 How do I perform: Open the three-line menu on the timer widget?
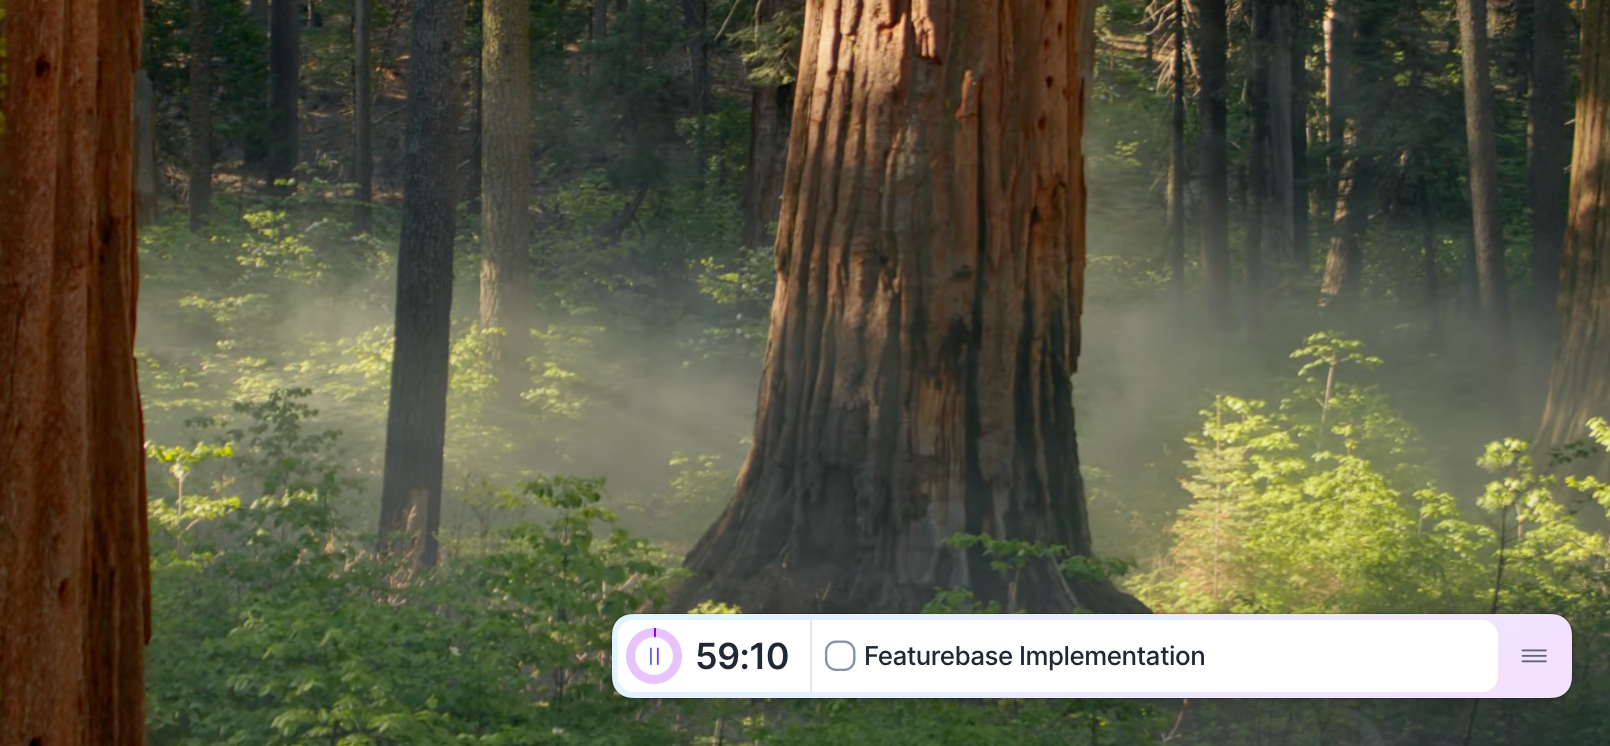pos(1533,656)
